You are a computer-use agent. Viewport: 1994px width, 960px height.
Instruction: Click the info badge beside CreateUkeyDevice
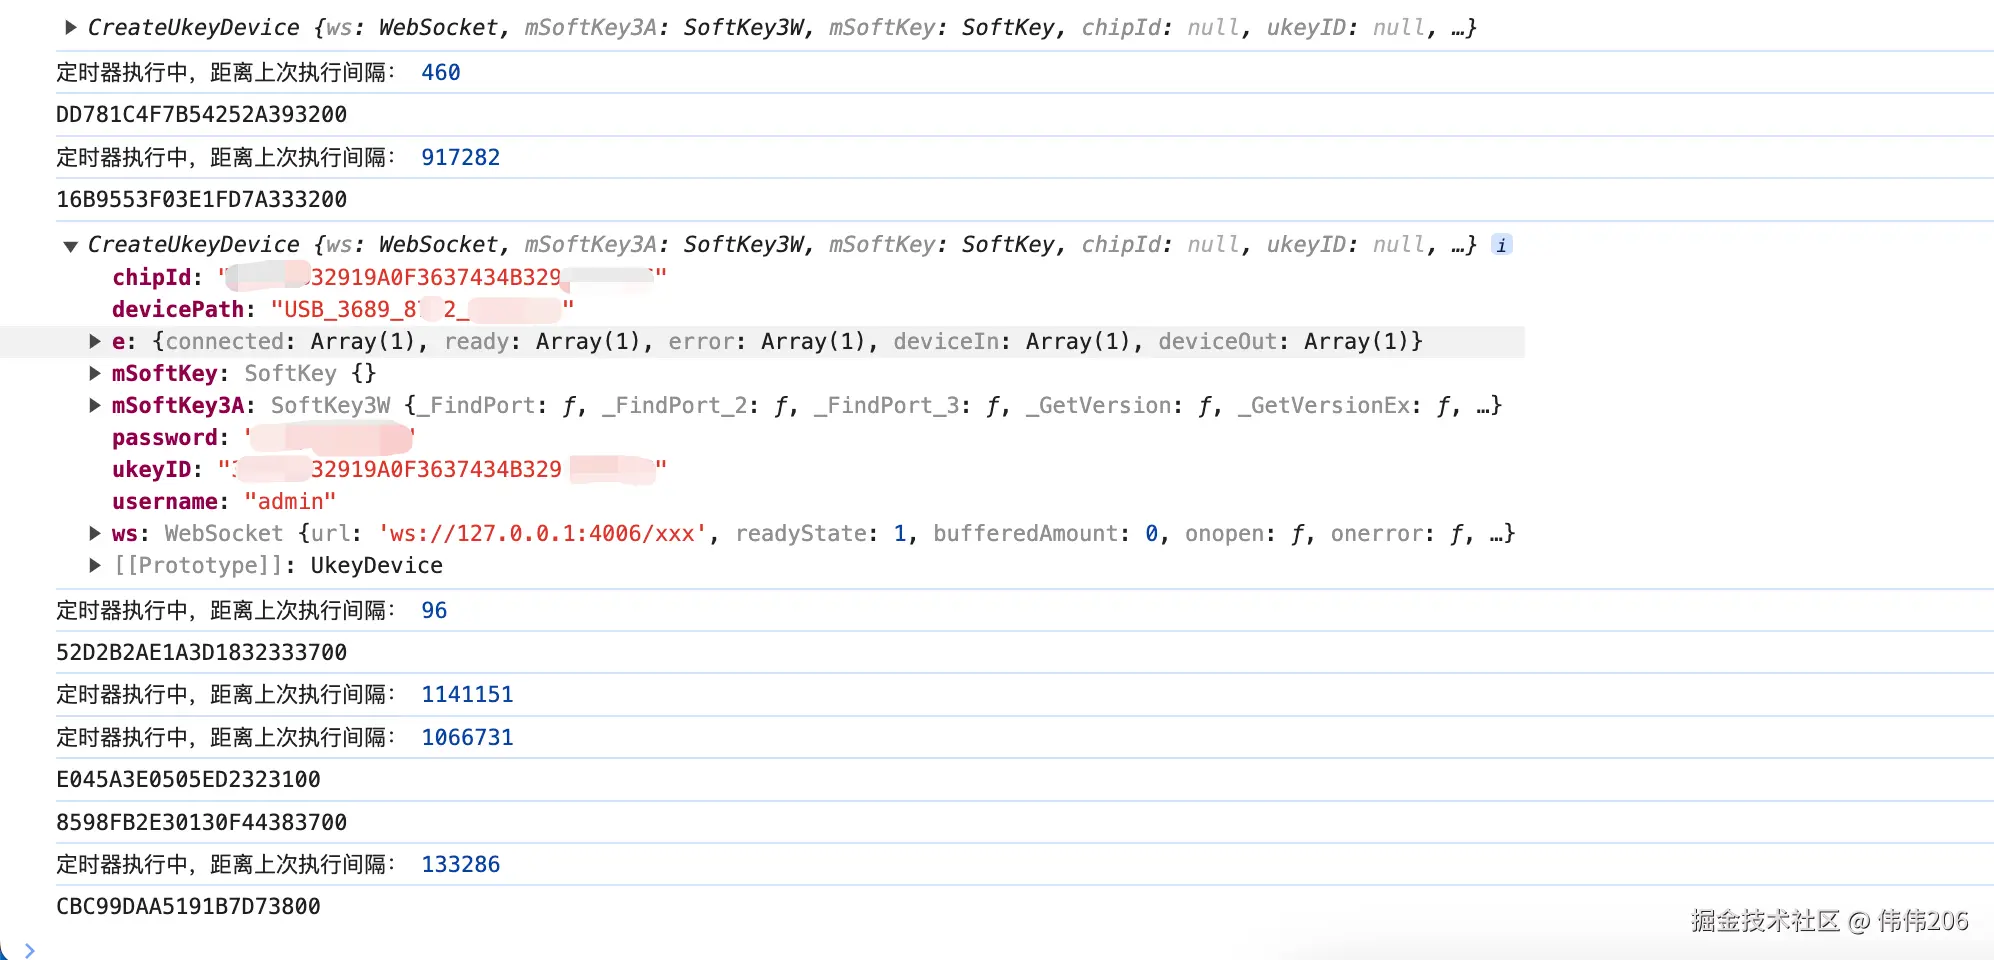pyautogui.click(x=1501, y=245)
